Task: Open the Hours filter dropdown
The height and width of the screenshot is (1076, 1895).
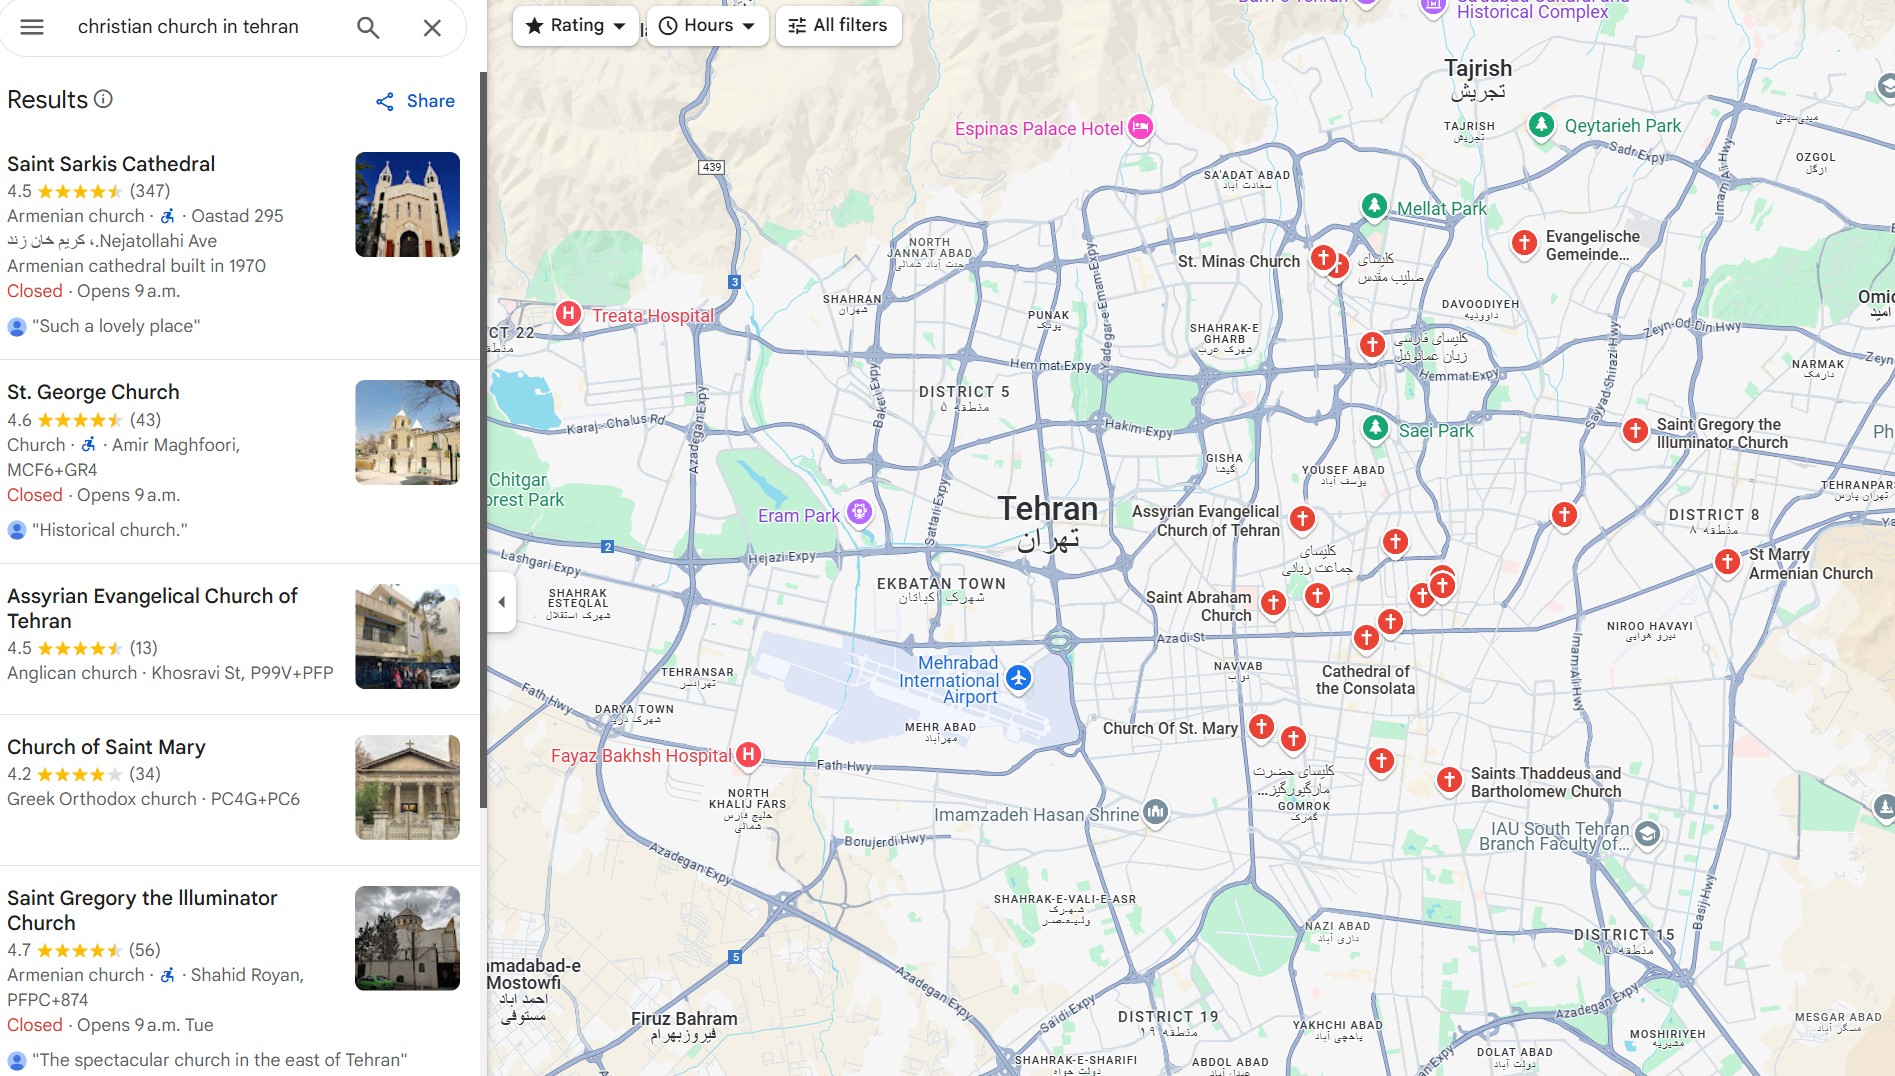Action: (x=707, y=25)
